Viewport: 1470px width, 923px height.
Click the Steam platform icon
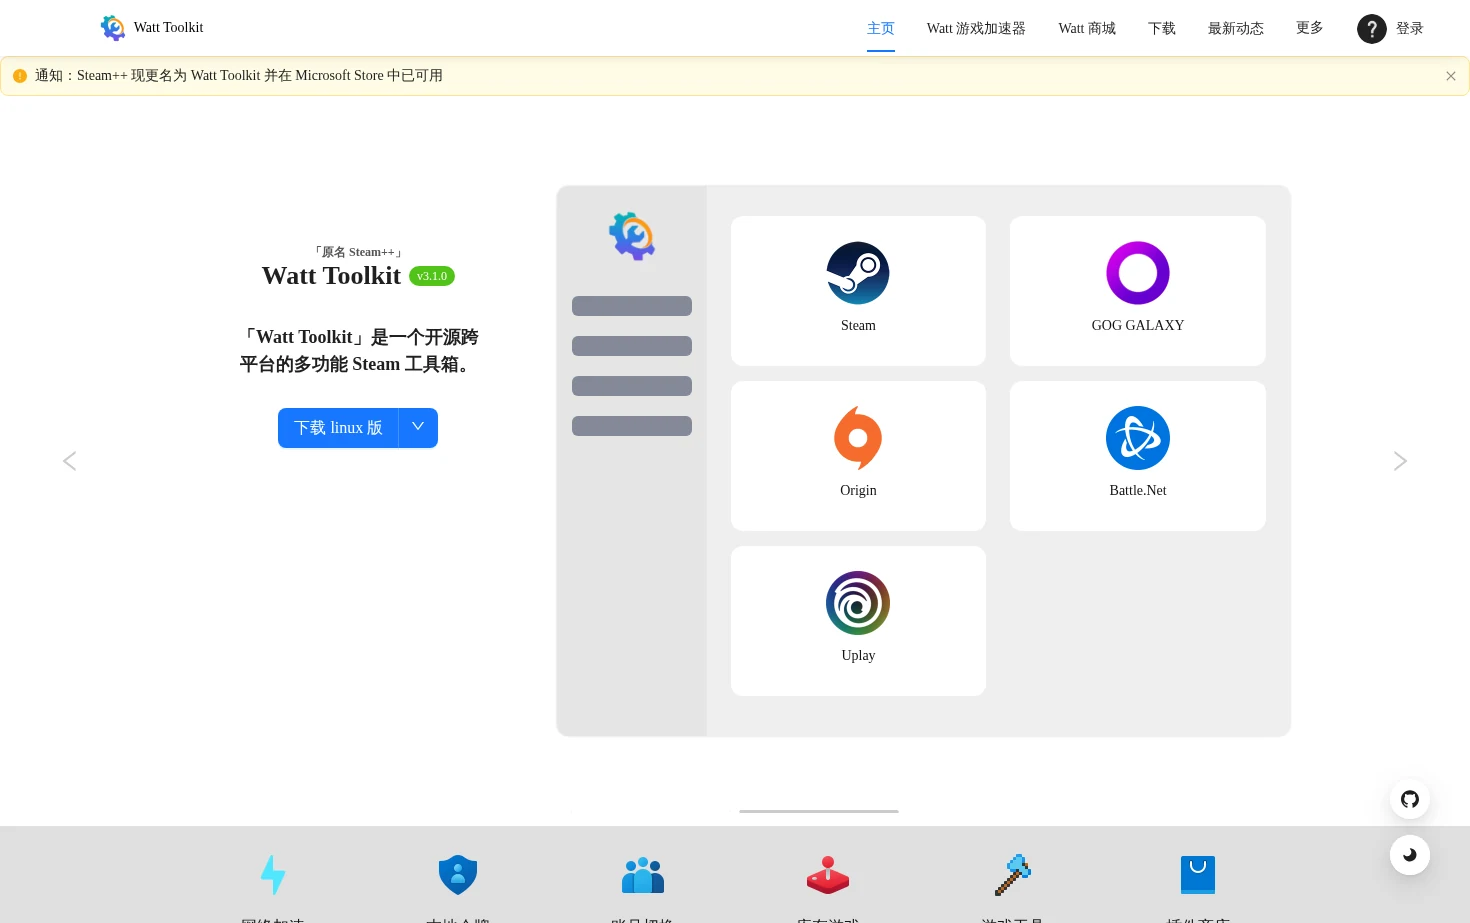coord(858,273)
